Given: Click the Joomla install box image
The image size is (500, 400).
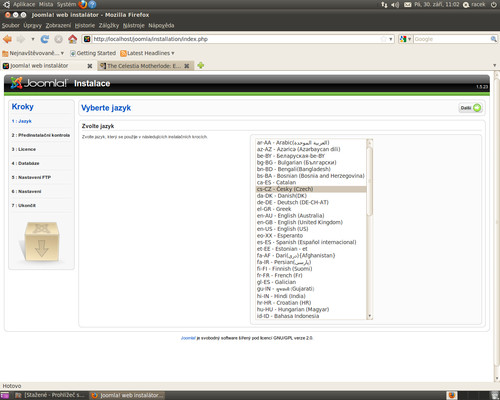Looking at the screenshot, I should pos(41,242).
